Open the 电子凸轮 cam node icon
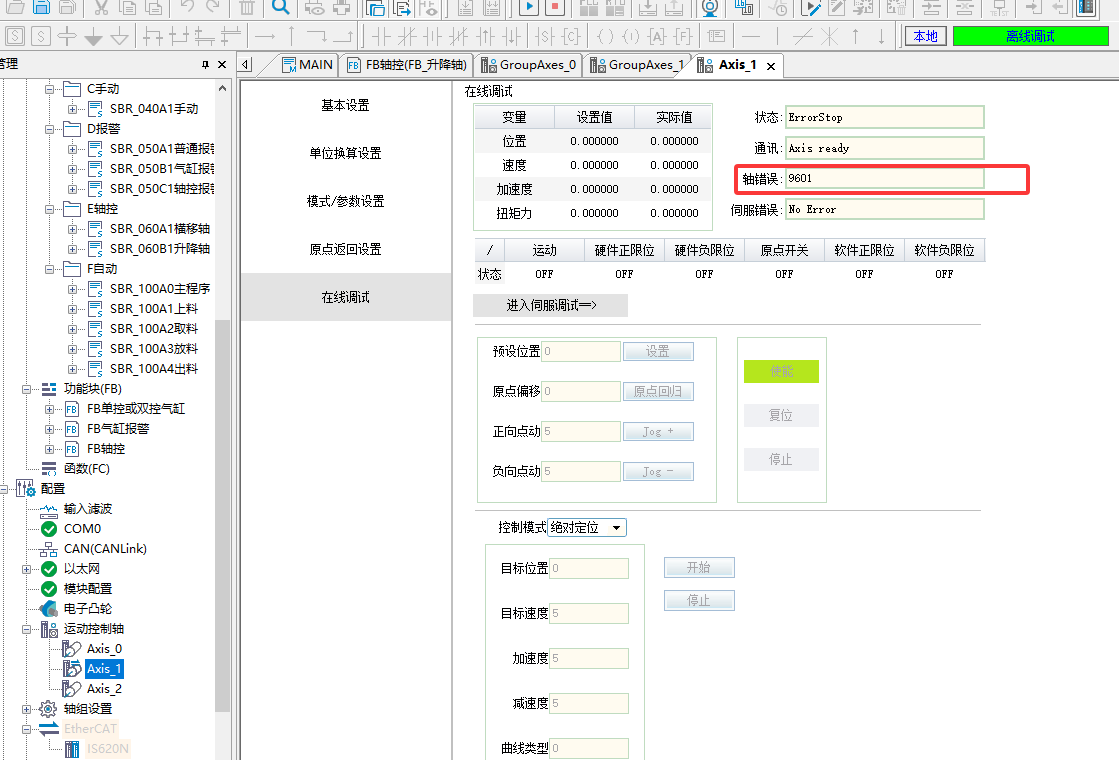Viewport: 1119px width, 760px height. pos(48,608)
